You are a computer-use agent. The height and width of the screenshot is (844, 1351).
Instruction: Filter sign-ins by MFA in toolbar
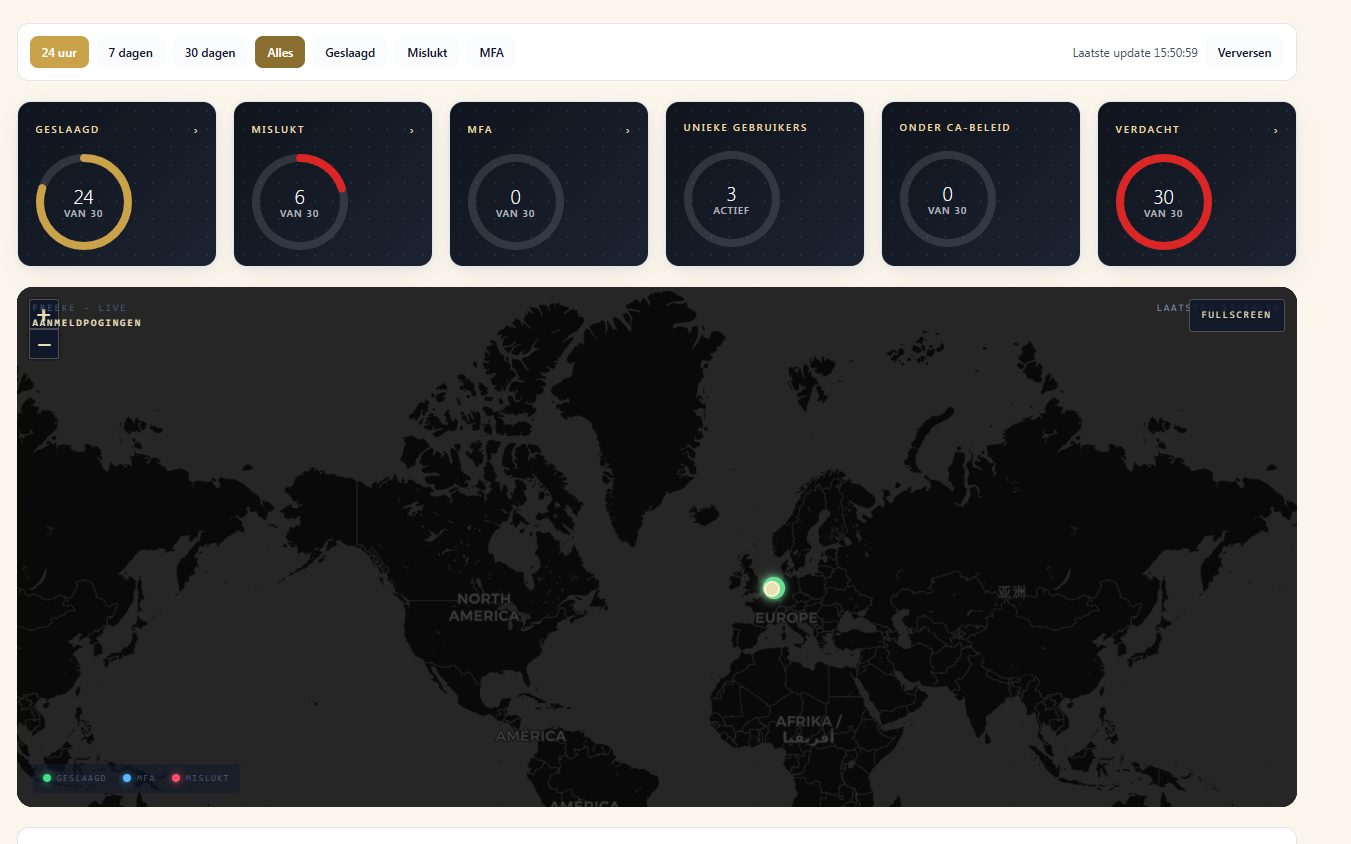492,52
